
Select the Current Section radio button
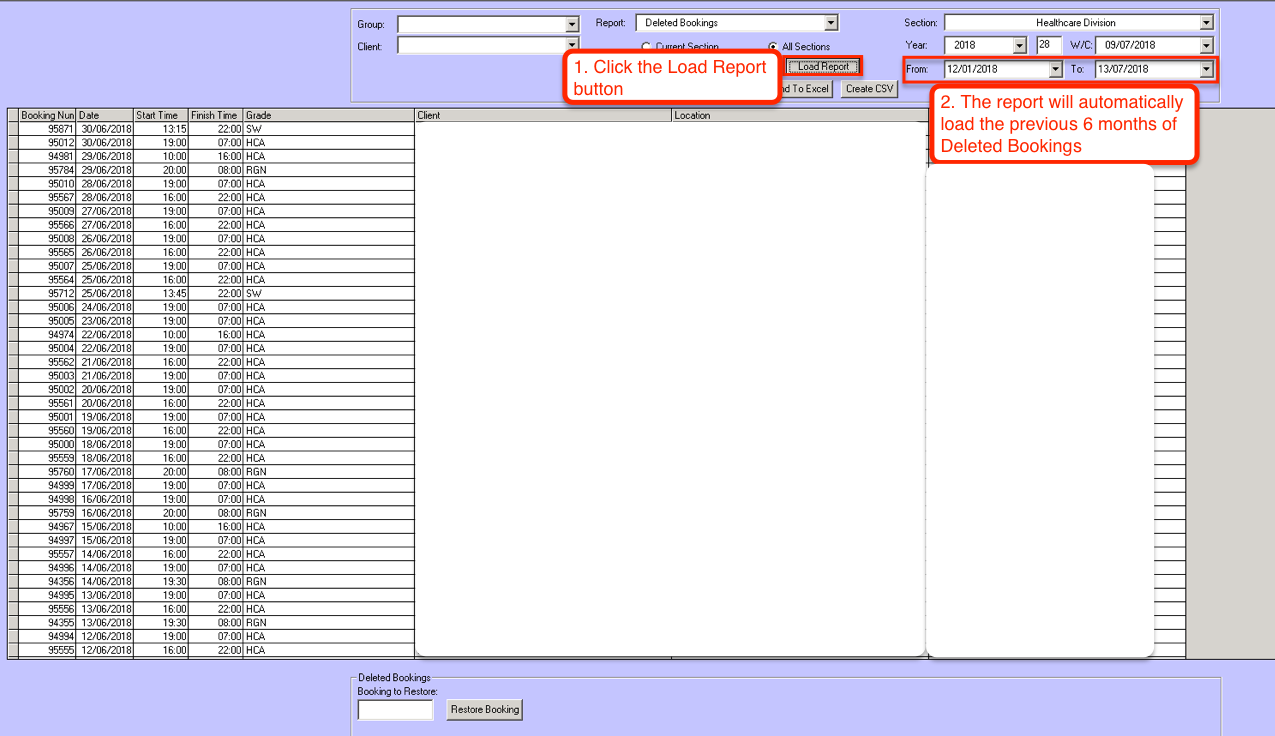[x=646, y=47]
